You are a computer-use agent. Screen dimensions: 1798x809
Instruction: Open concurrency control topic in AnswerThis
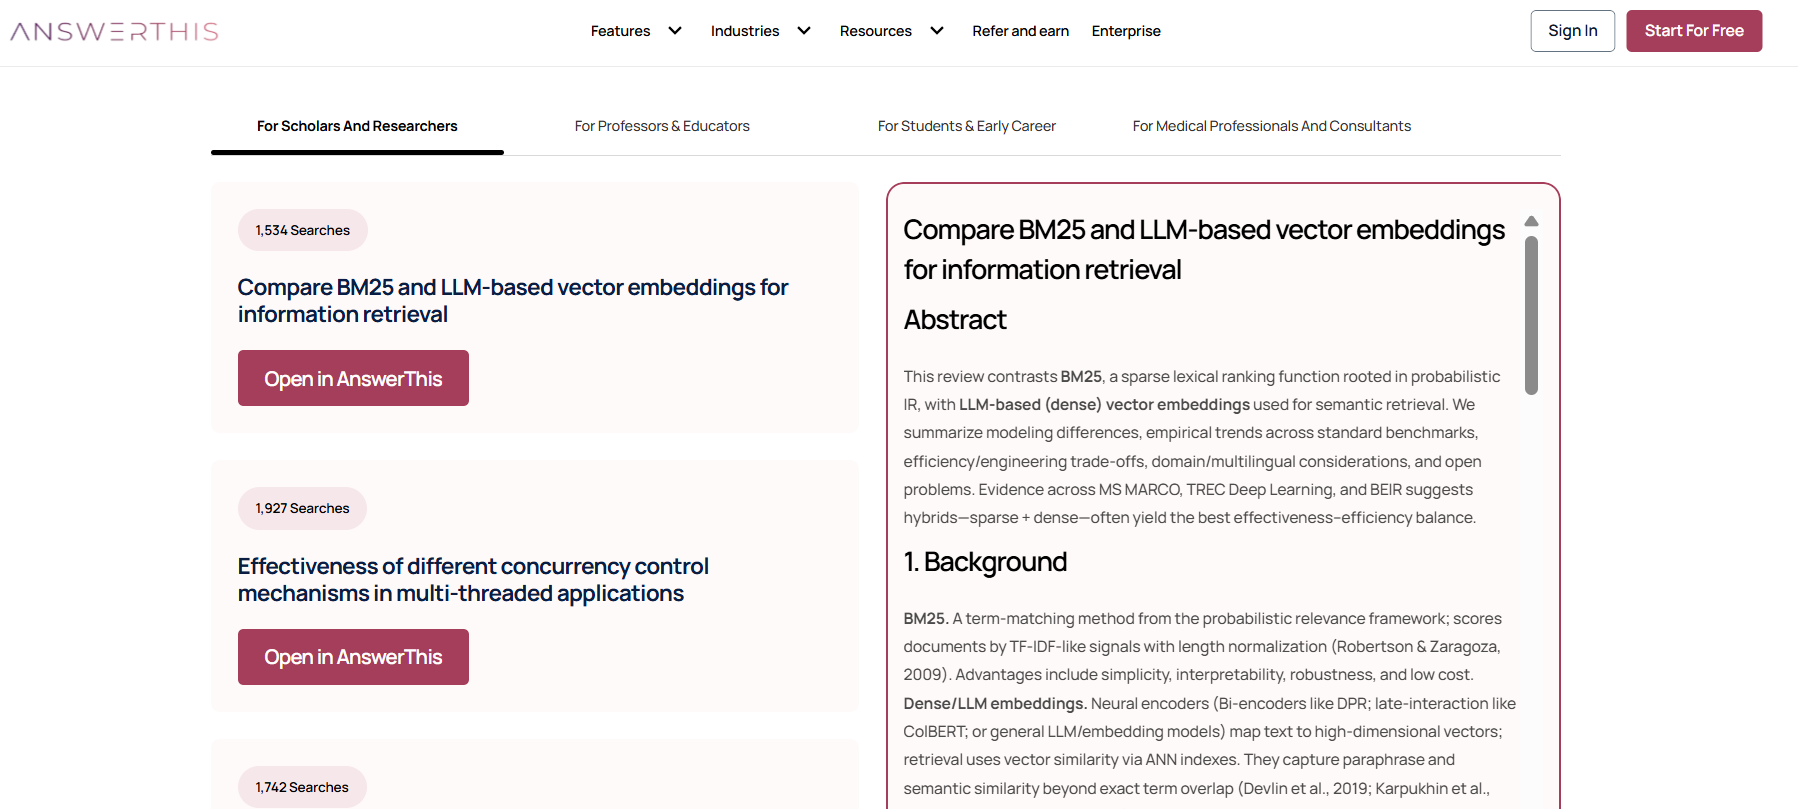click(353, 657)
